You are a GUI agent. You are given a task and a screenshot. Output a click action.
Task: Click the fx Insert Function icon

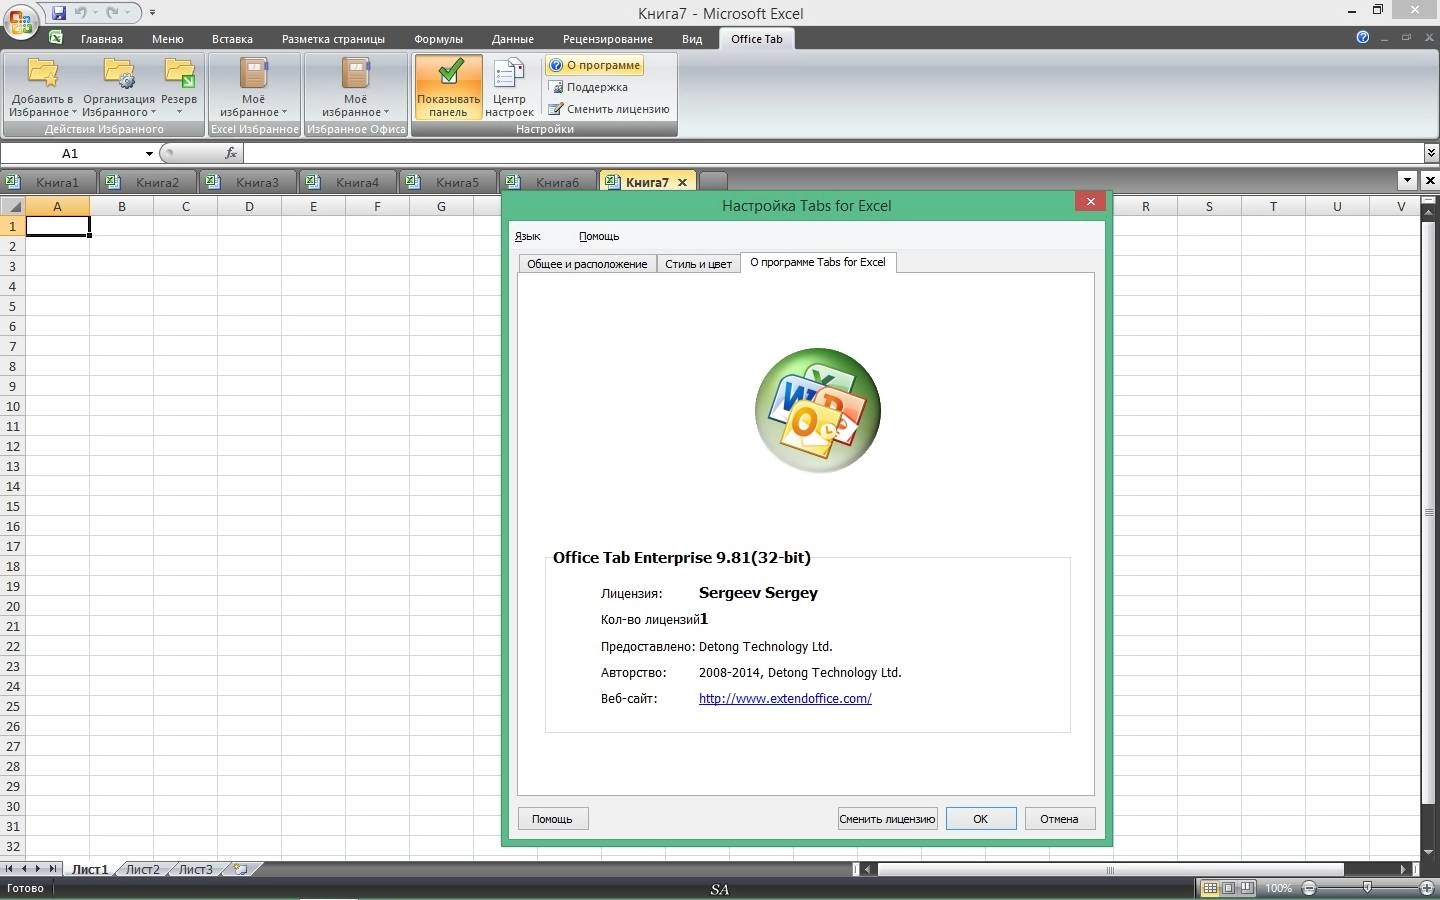231,153
